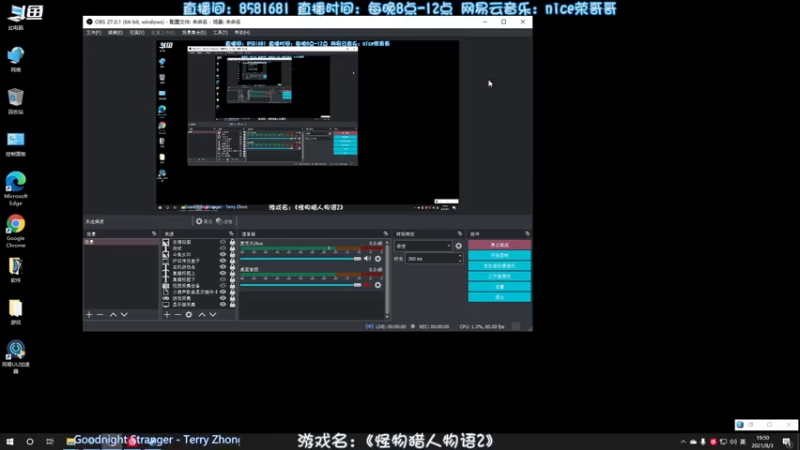Image resolution: width=800 pixels, height=450 pixels.
Task: Open Google Chrome desktop shortcut
Action: click(x=16, y=231)
